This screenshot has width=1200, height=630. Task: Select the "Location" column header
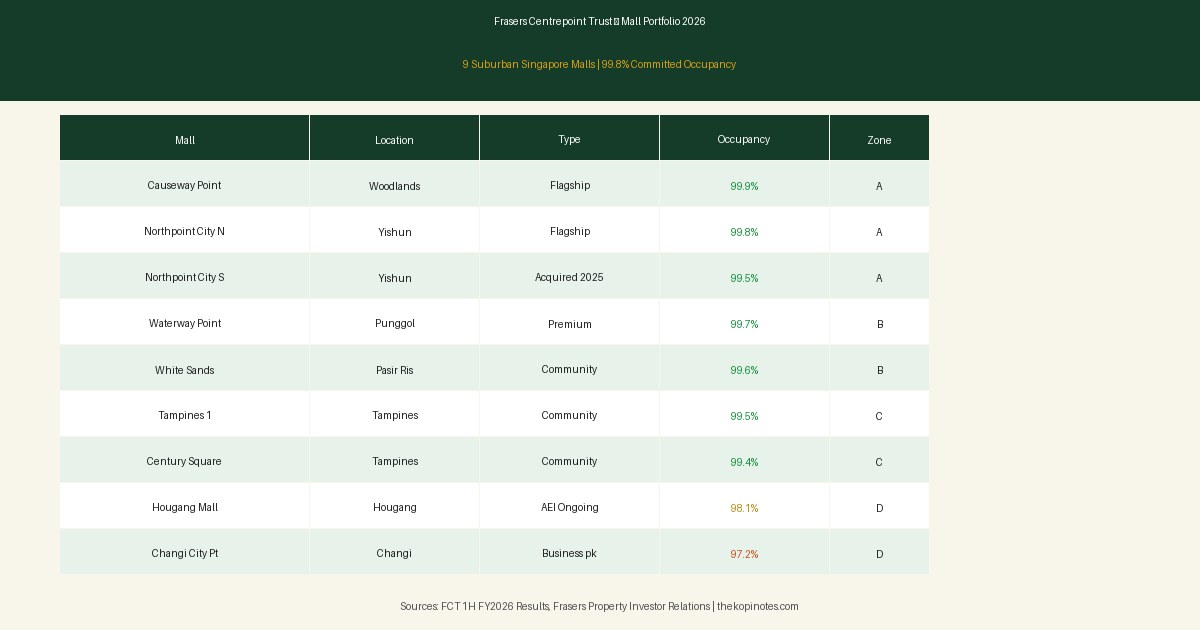(394, 140)
